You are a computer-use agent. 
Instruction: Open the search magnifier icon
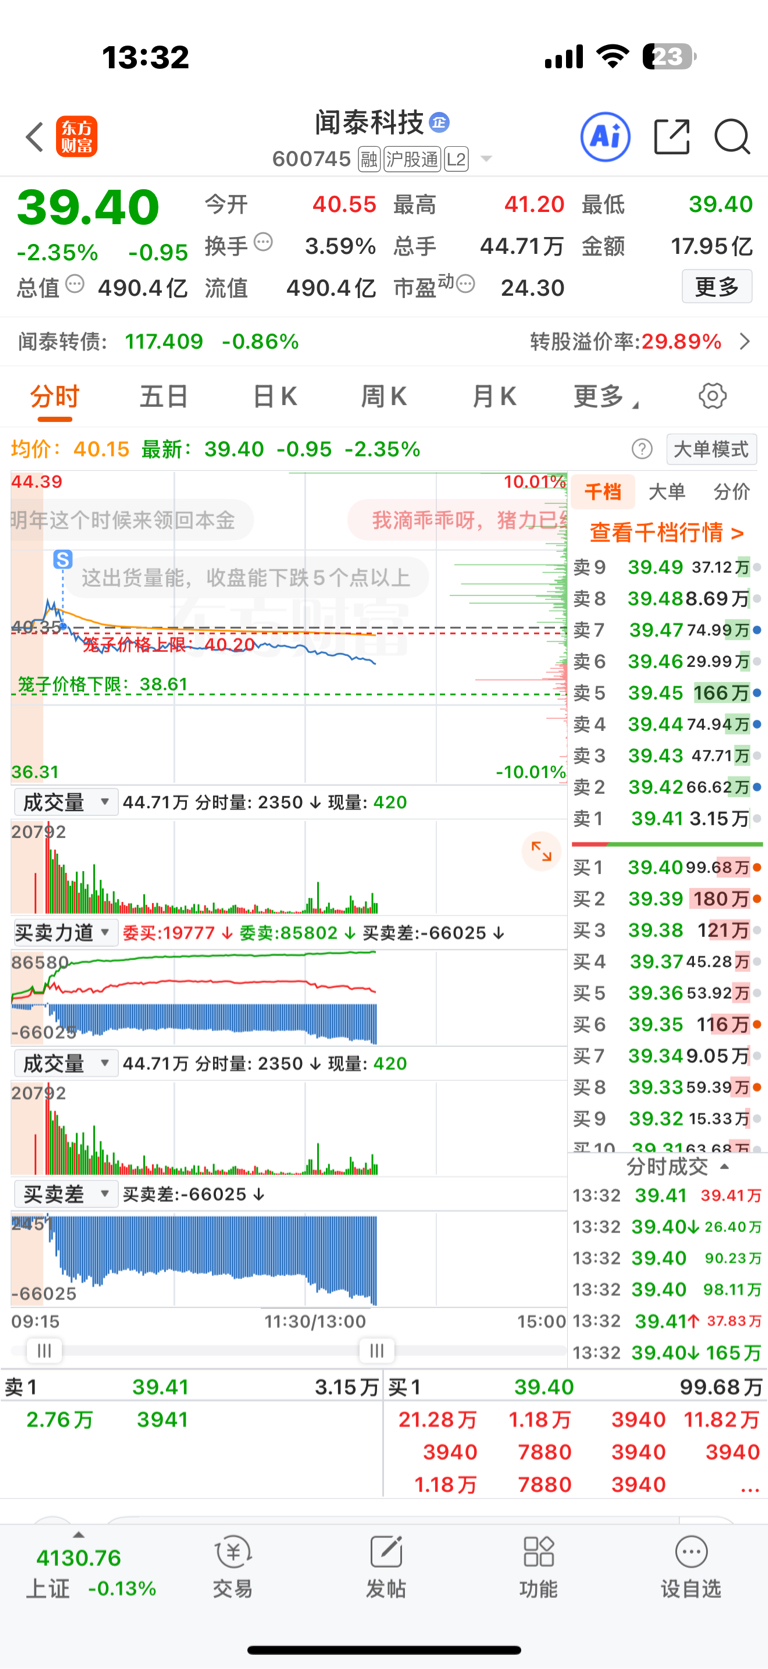(x=732, y=136)
